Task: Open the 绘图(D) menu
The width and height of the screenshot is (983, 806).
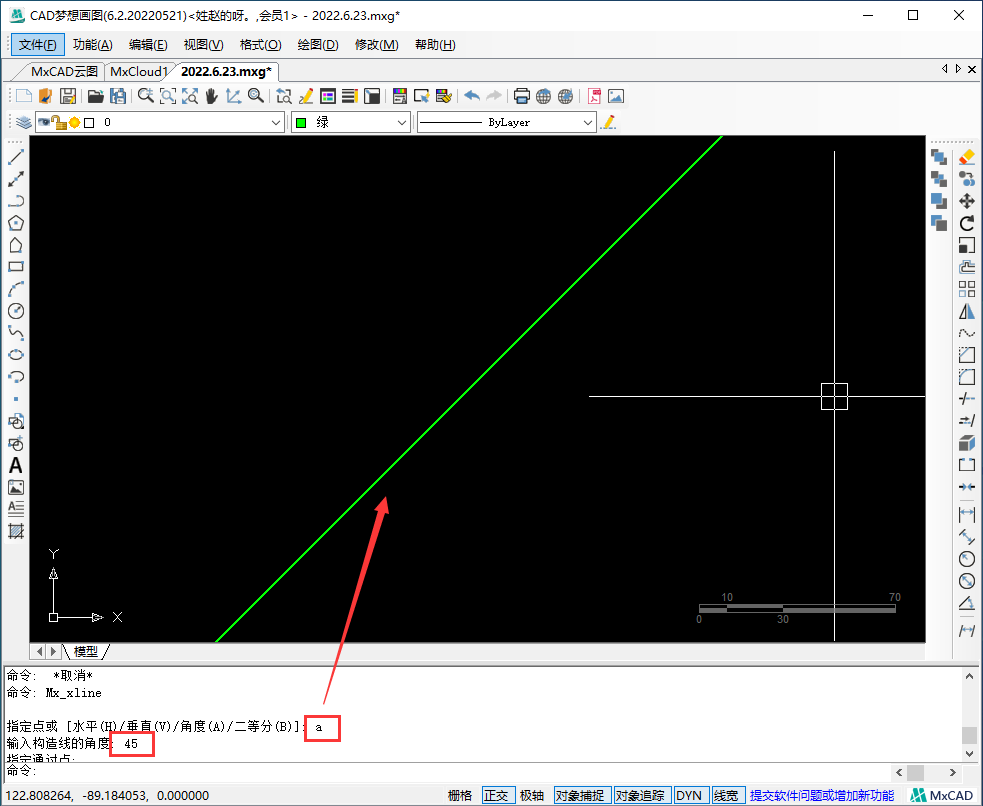Action: pyautogui.click(x=318, y=44)
